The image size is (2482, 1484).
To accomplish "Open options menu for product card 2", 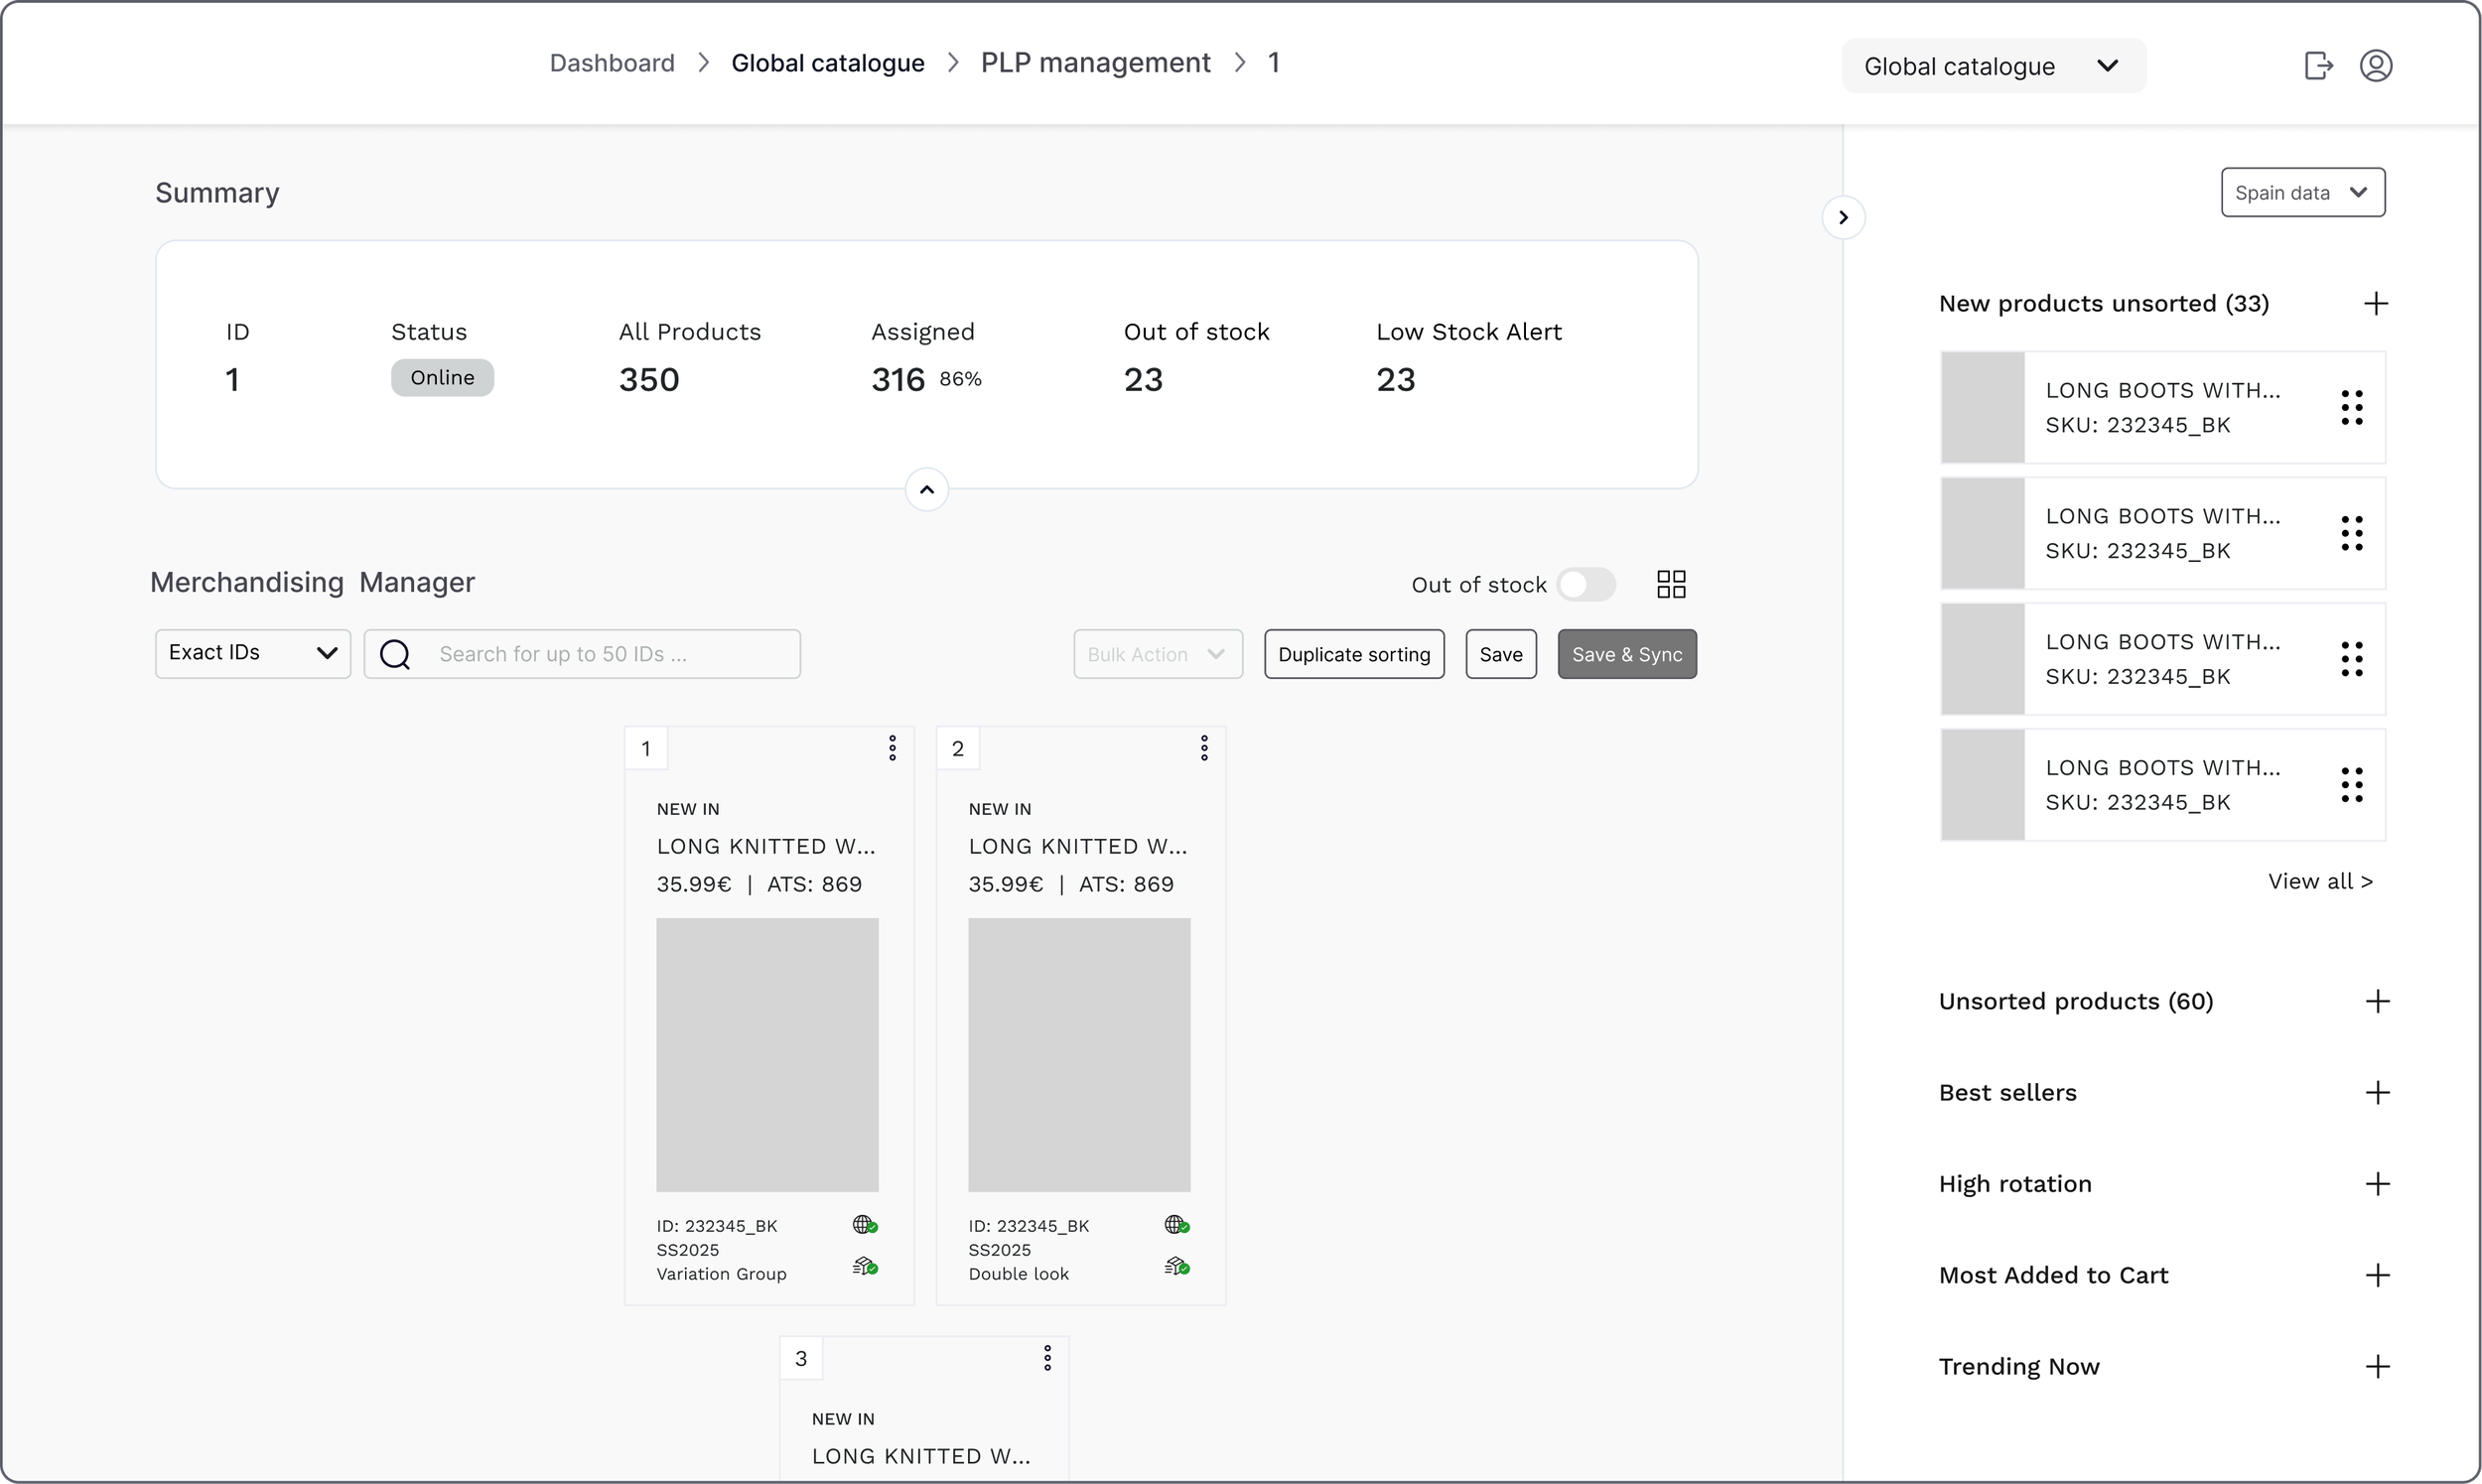I will click(x=1204, y=748).
